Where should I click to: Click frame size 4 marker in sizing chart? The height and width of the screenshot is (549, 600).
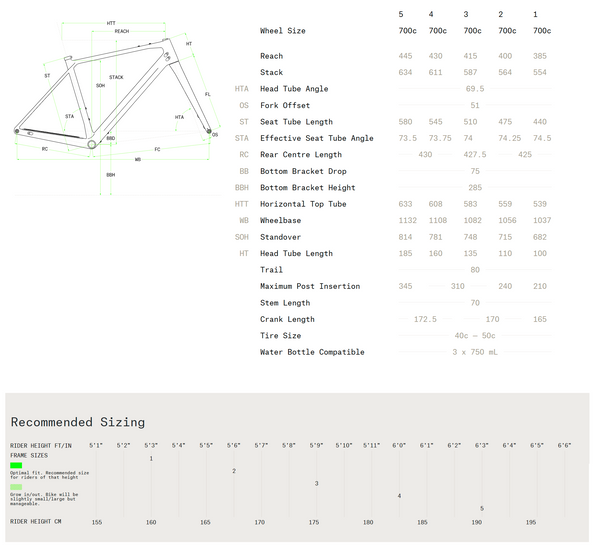coord(399,496)
